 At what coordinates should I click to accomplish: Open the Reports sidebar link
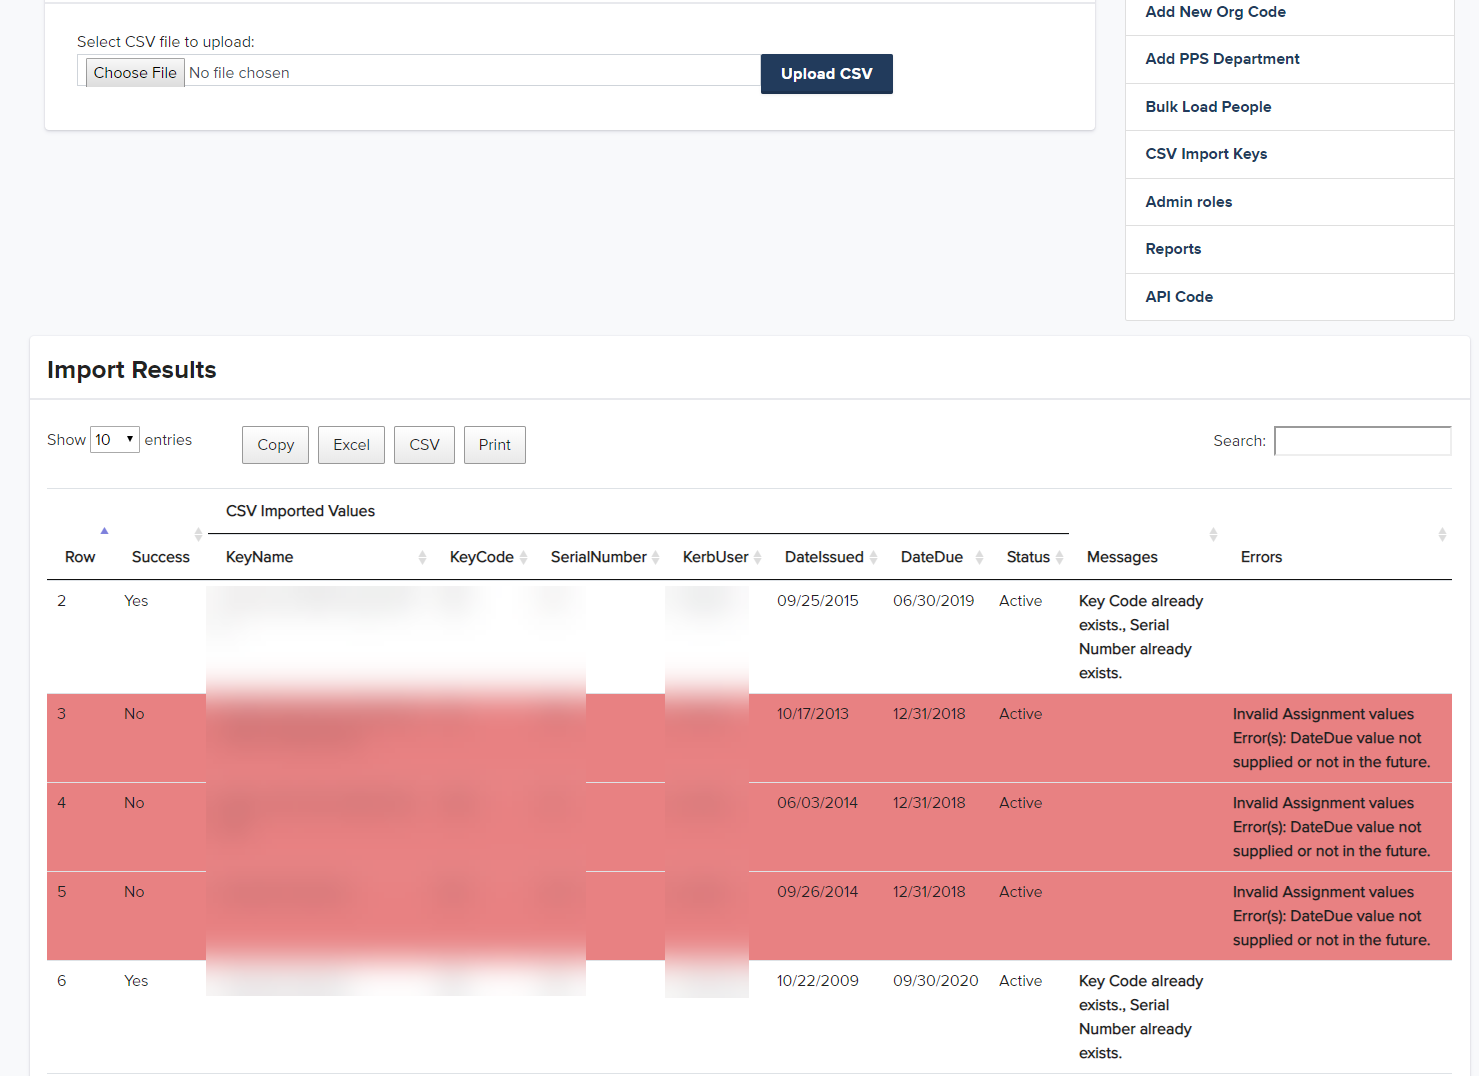coord(1173,249)
